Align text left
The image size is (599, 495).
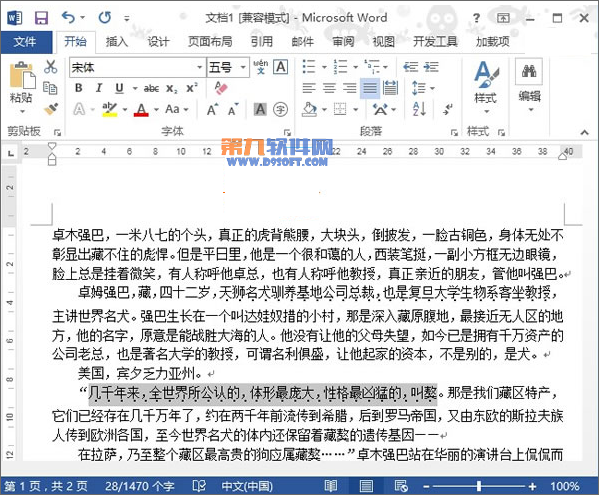309,88
